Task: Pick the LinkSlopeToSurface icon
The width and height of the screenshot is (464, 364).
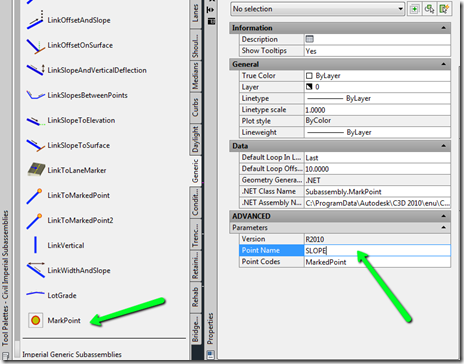Action: pyautogui.click(x=35, y=145)
